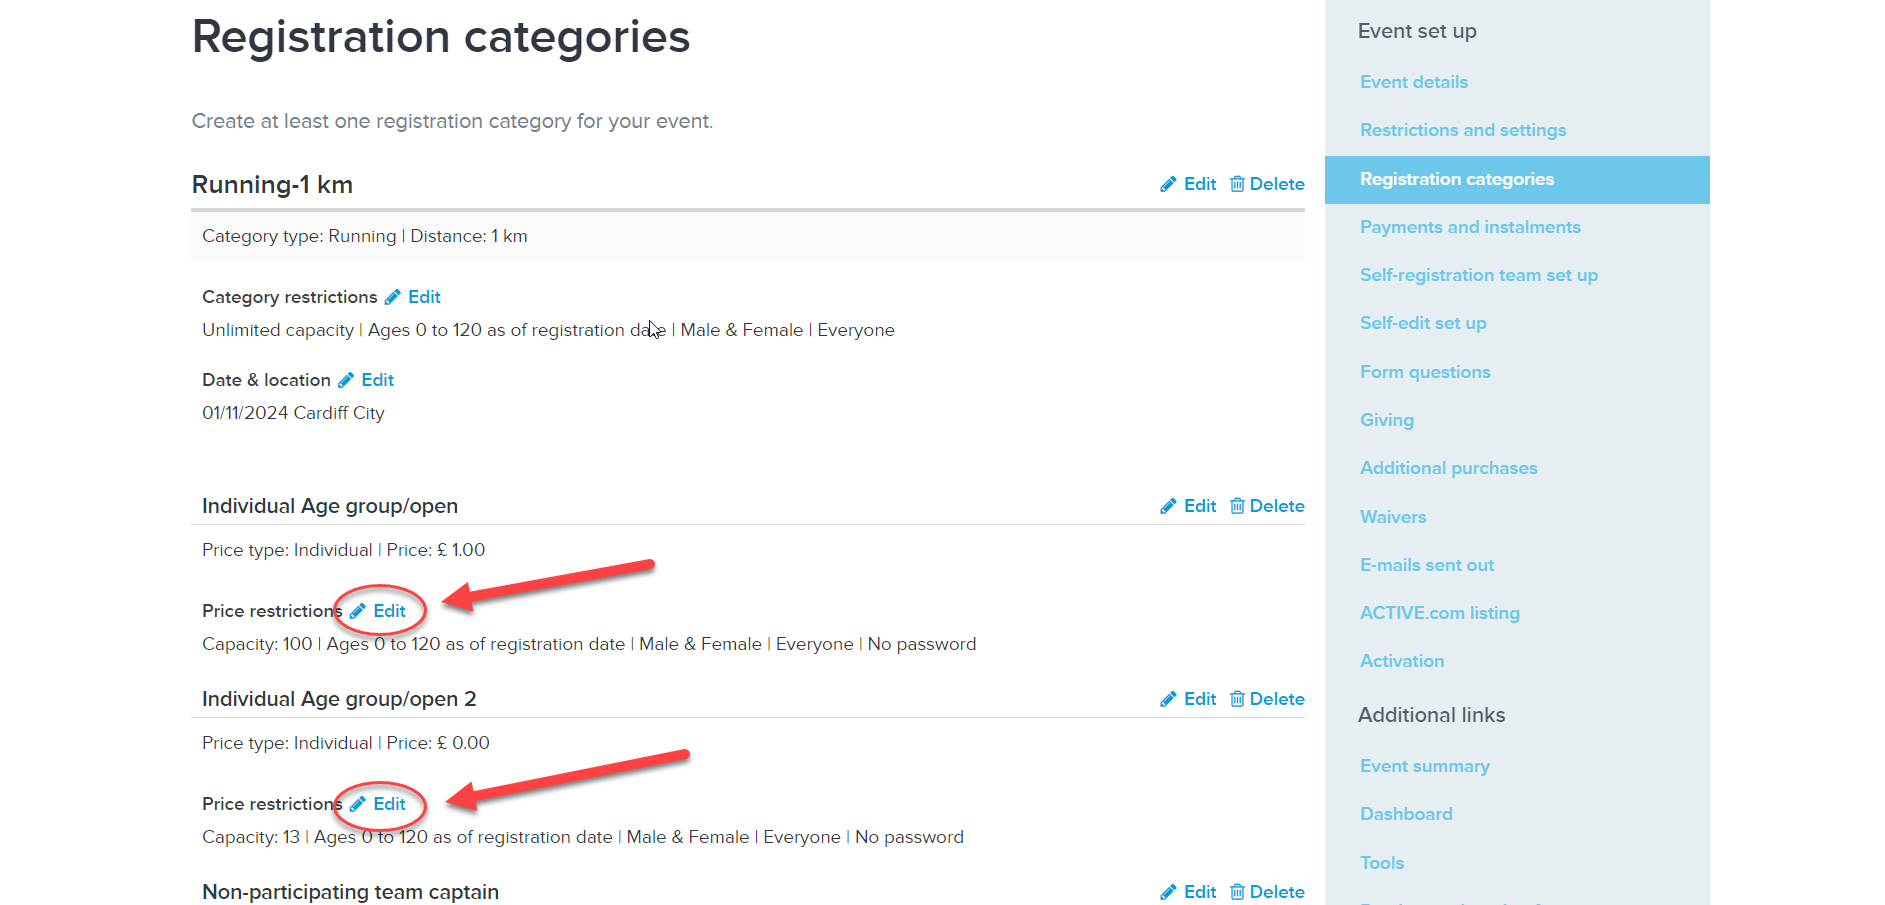Click pencil icon beside Date & location
The width and height of the screenshot is (1885, 905).
[x=346, y=380]
